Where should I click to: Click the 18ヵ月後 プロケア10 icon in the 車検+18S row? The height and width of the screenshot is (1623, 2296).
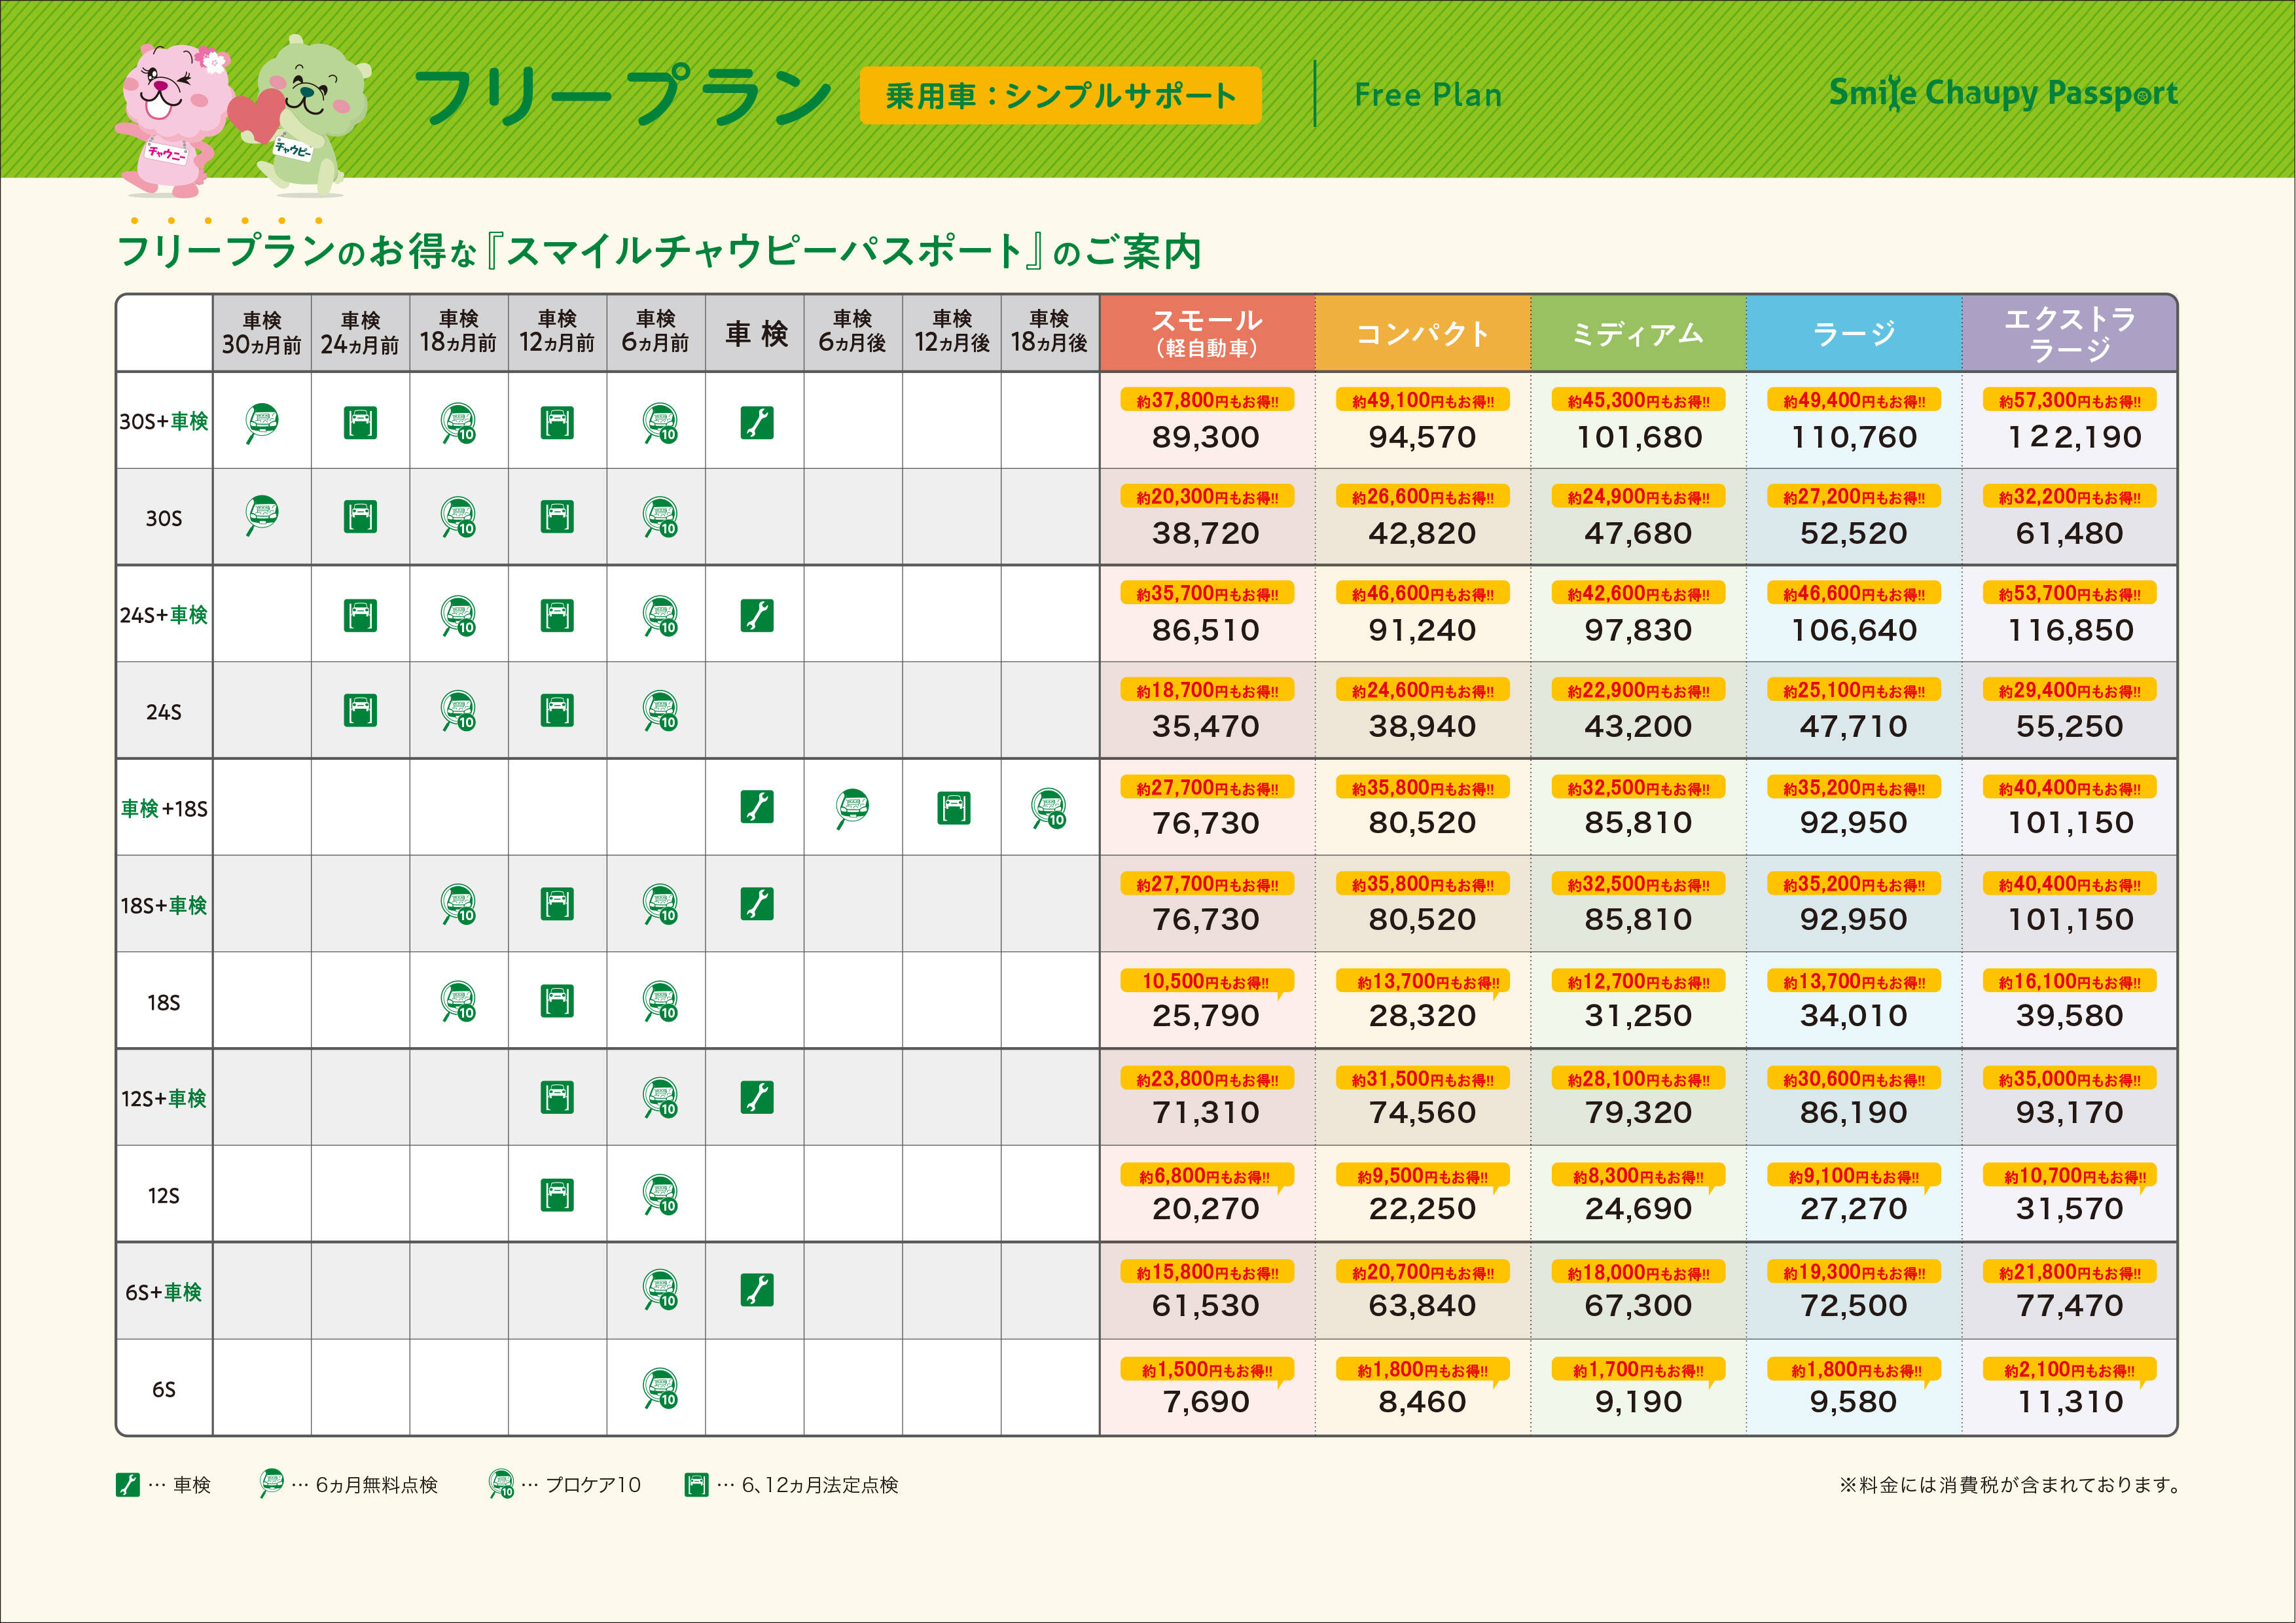(1049, 808)
